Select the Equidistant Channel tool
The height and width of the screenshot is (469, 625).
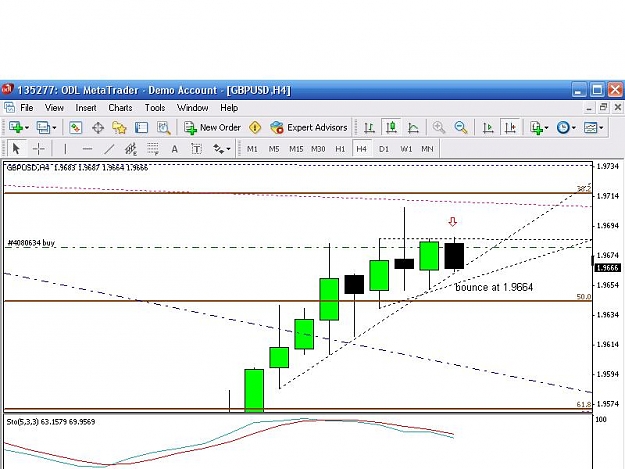tap(131, 149)
